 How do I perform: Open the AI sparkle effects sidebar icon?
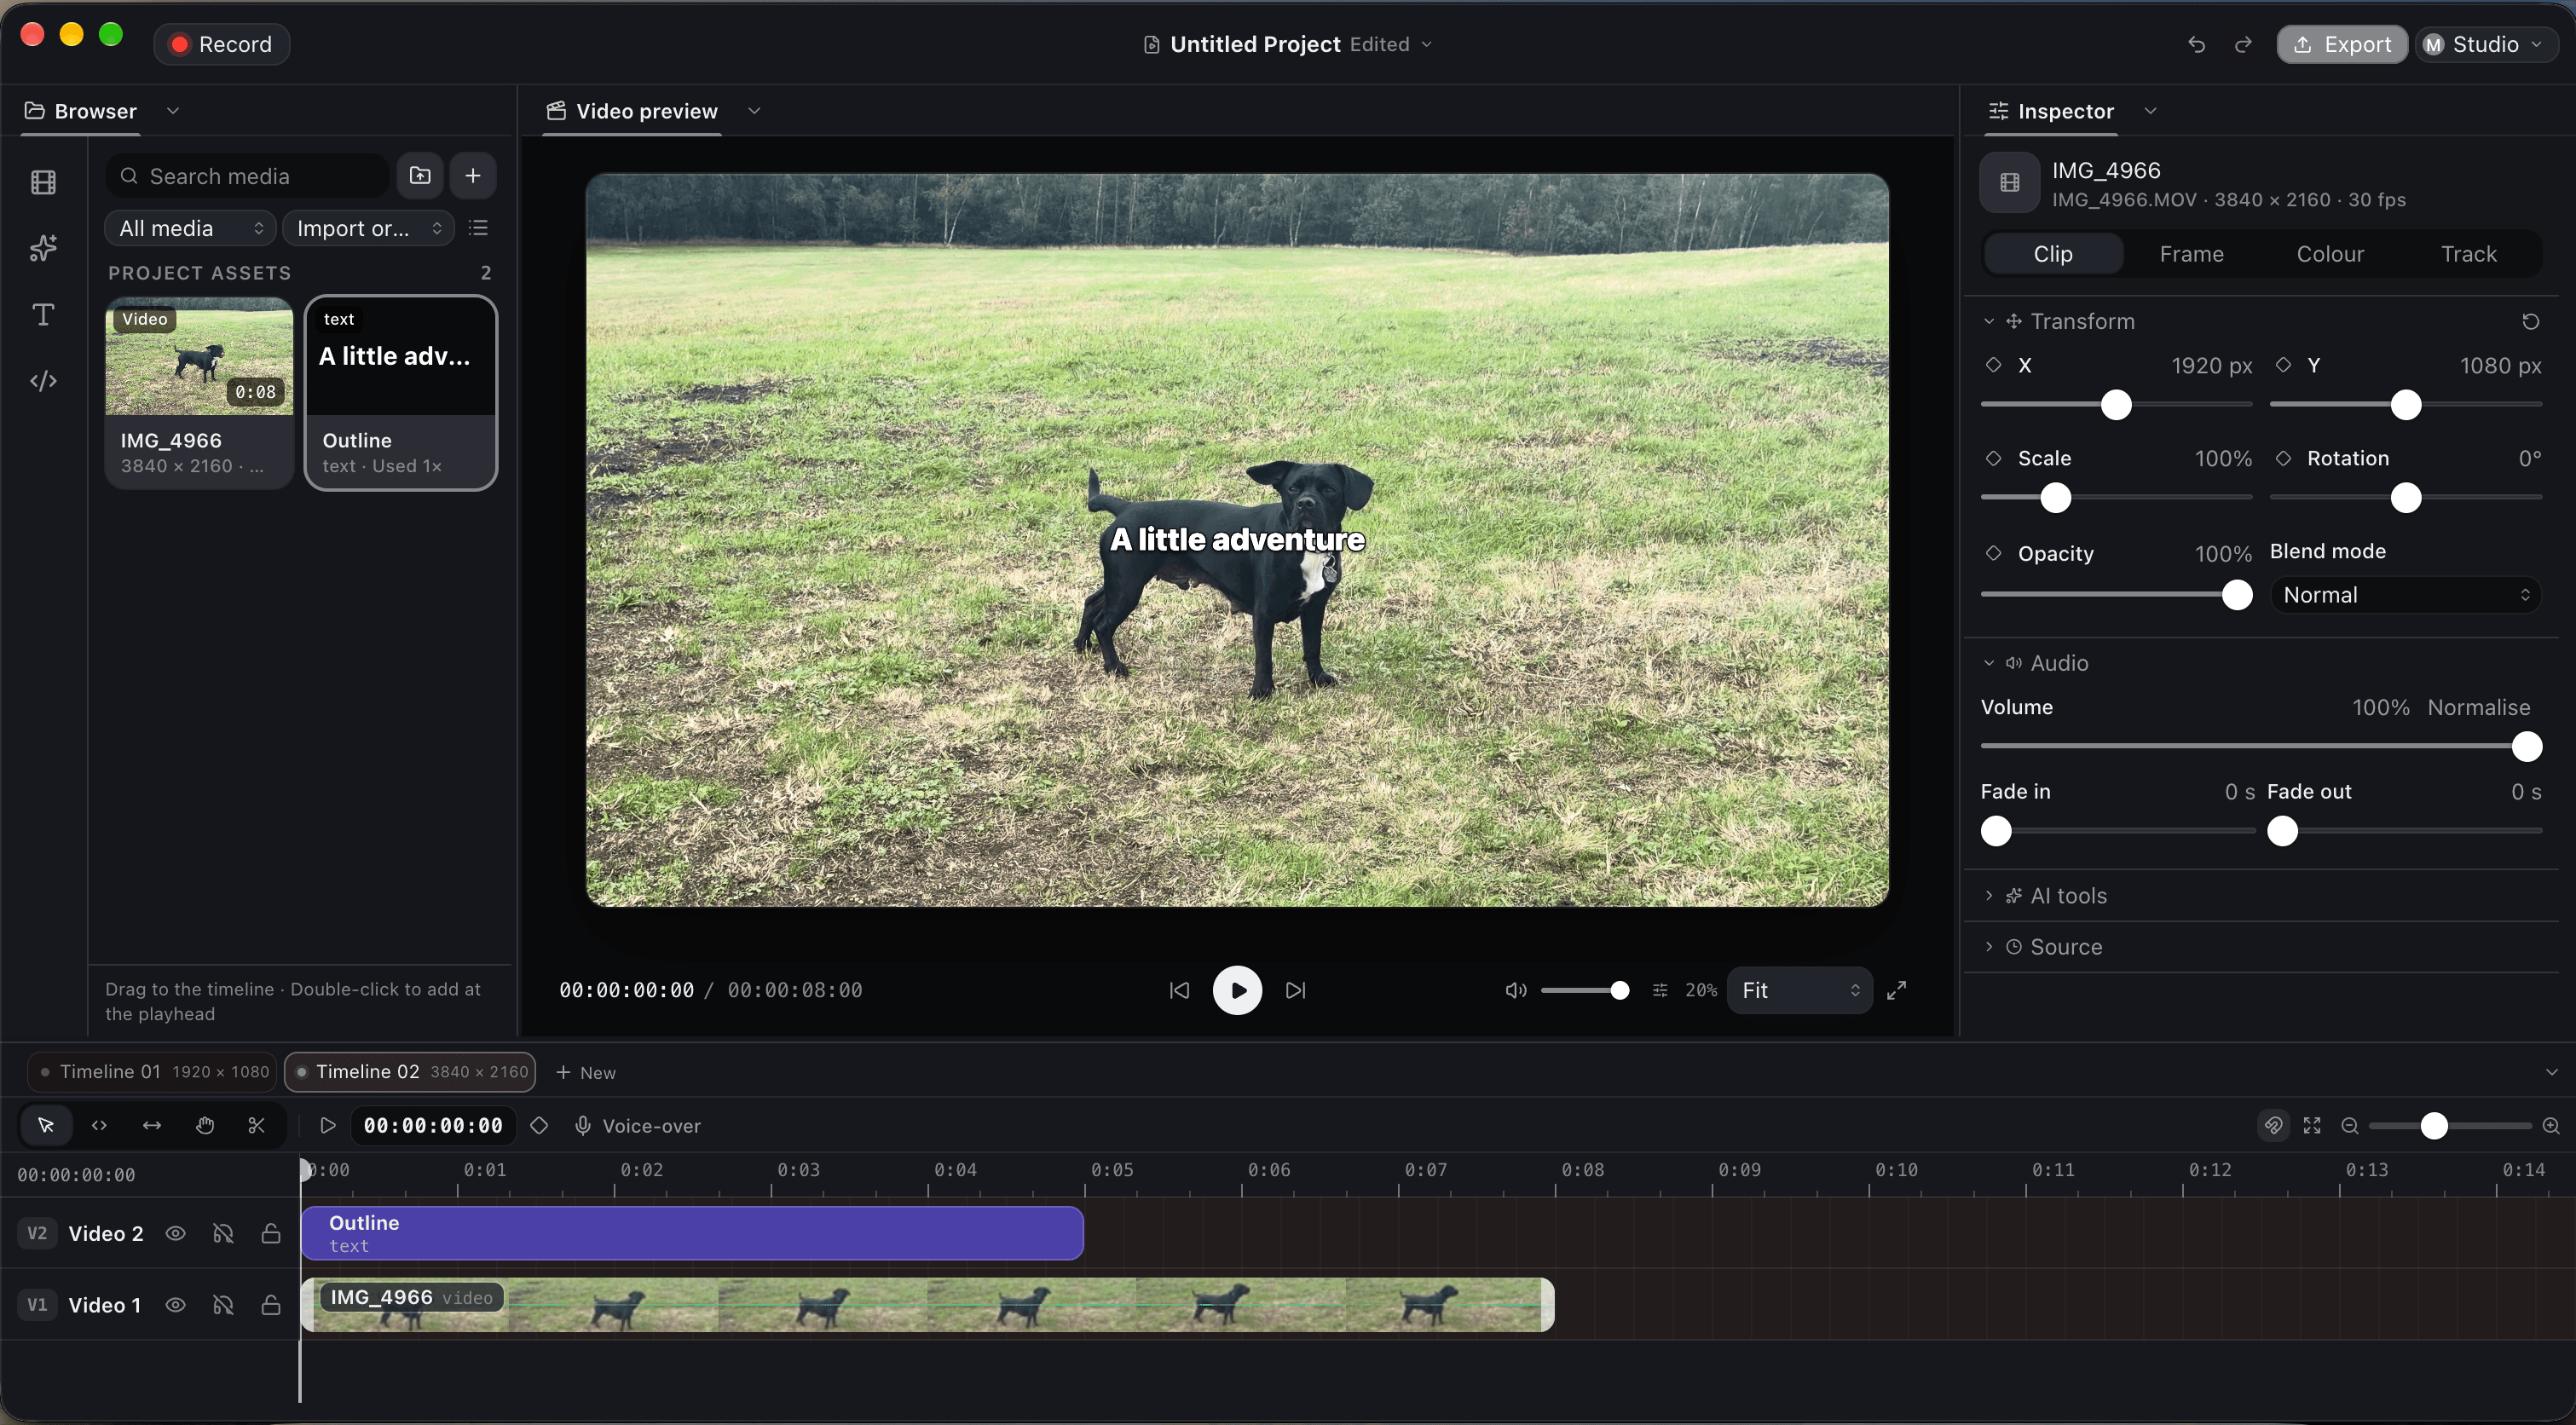point(43,248)
